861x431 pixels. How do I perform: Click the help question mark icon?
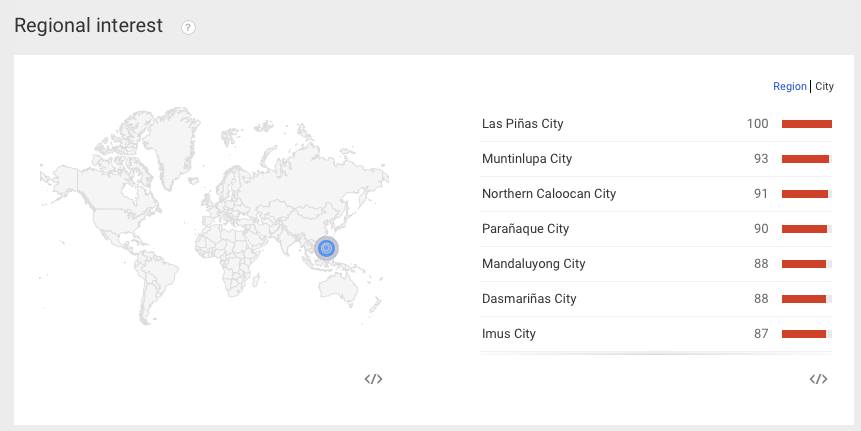point(188,28)
